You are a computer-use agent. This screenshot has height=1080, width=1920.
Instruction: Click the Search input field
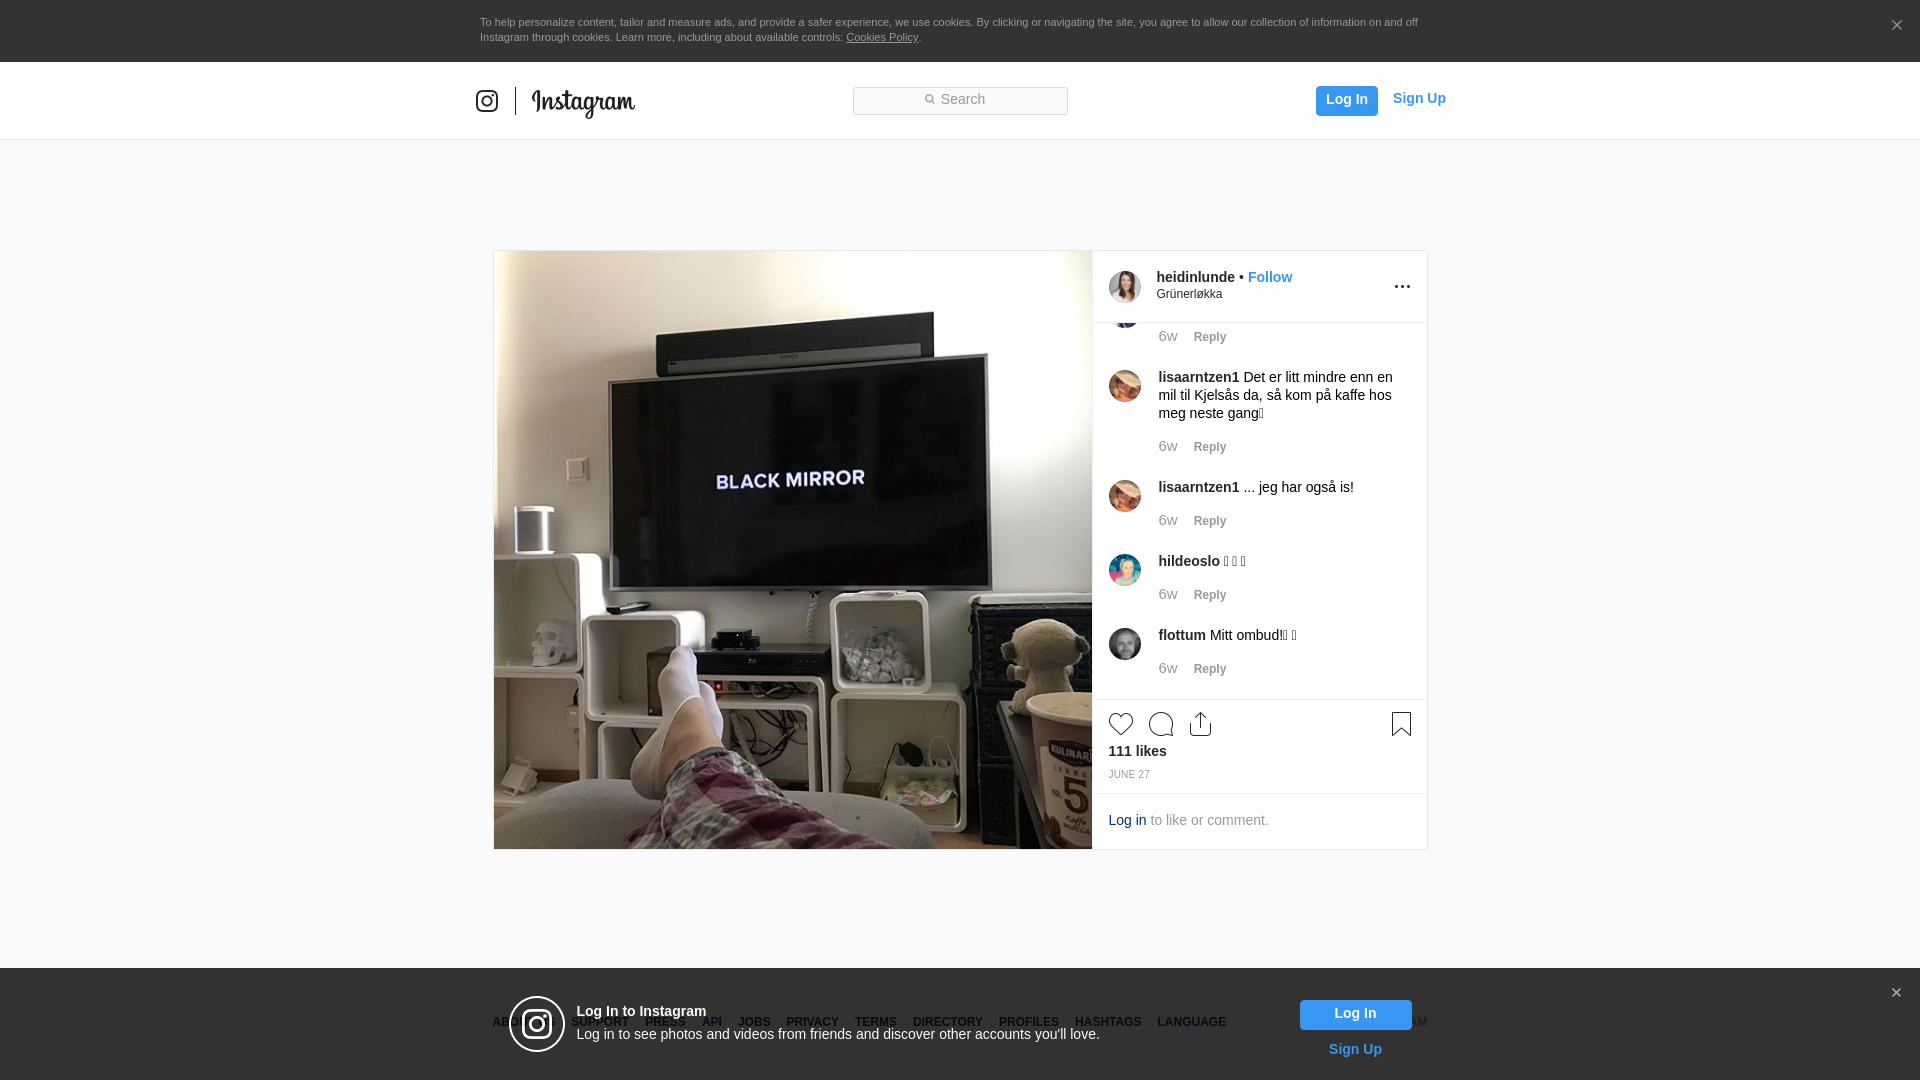[x=960, y=100]
